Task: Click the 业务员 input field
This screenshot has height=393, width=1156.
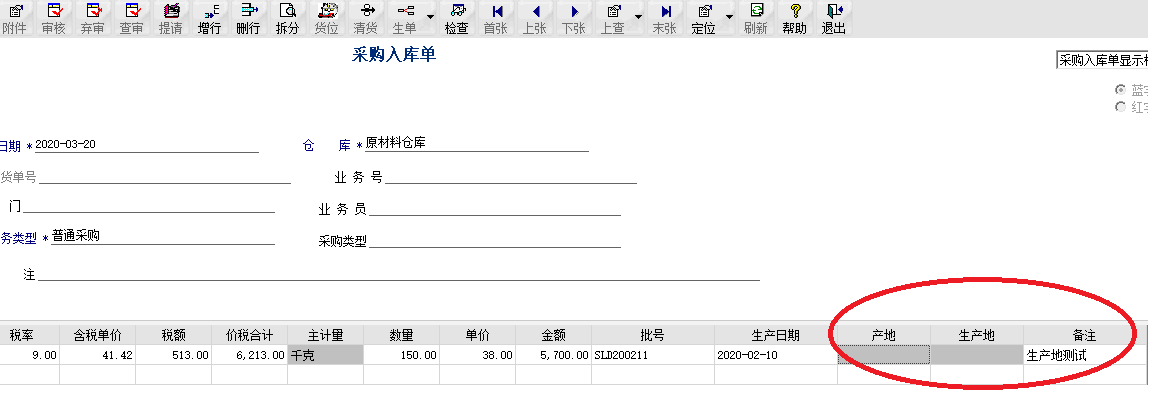Action: pos(495,209)
